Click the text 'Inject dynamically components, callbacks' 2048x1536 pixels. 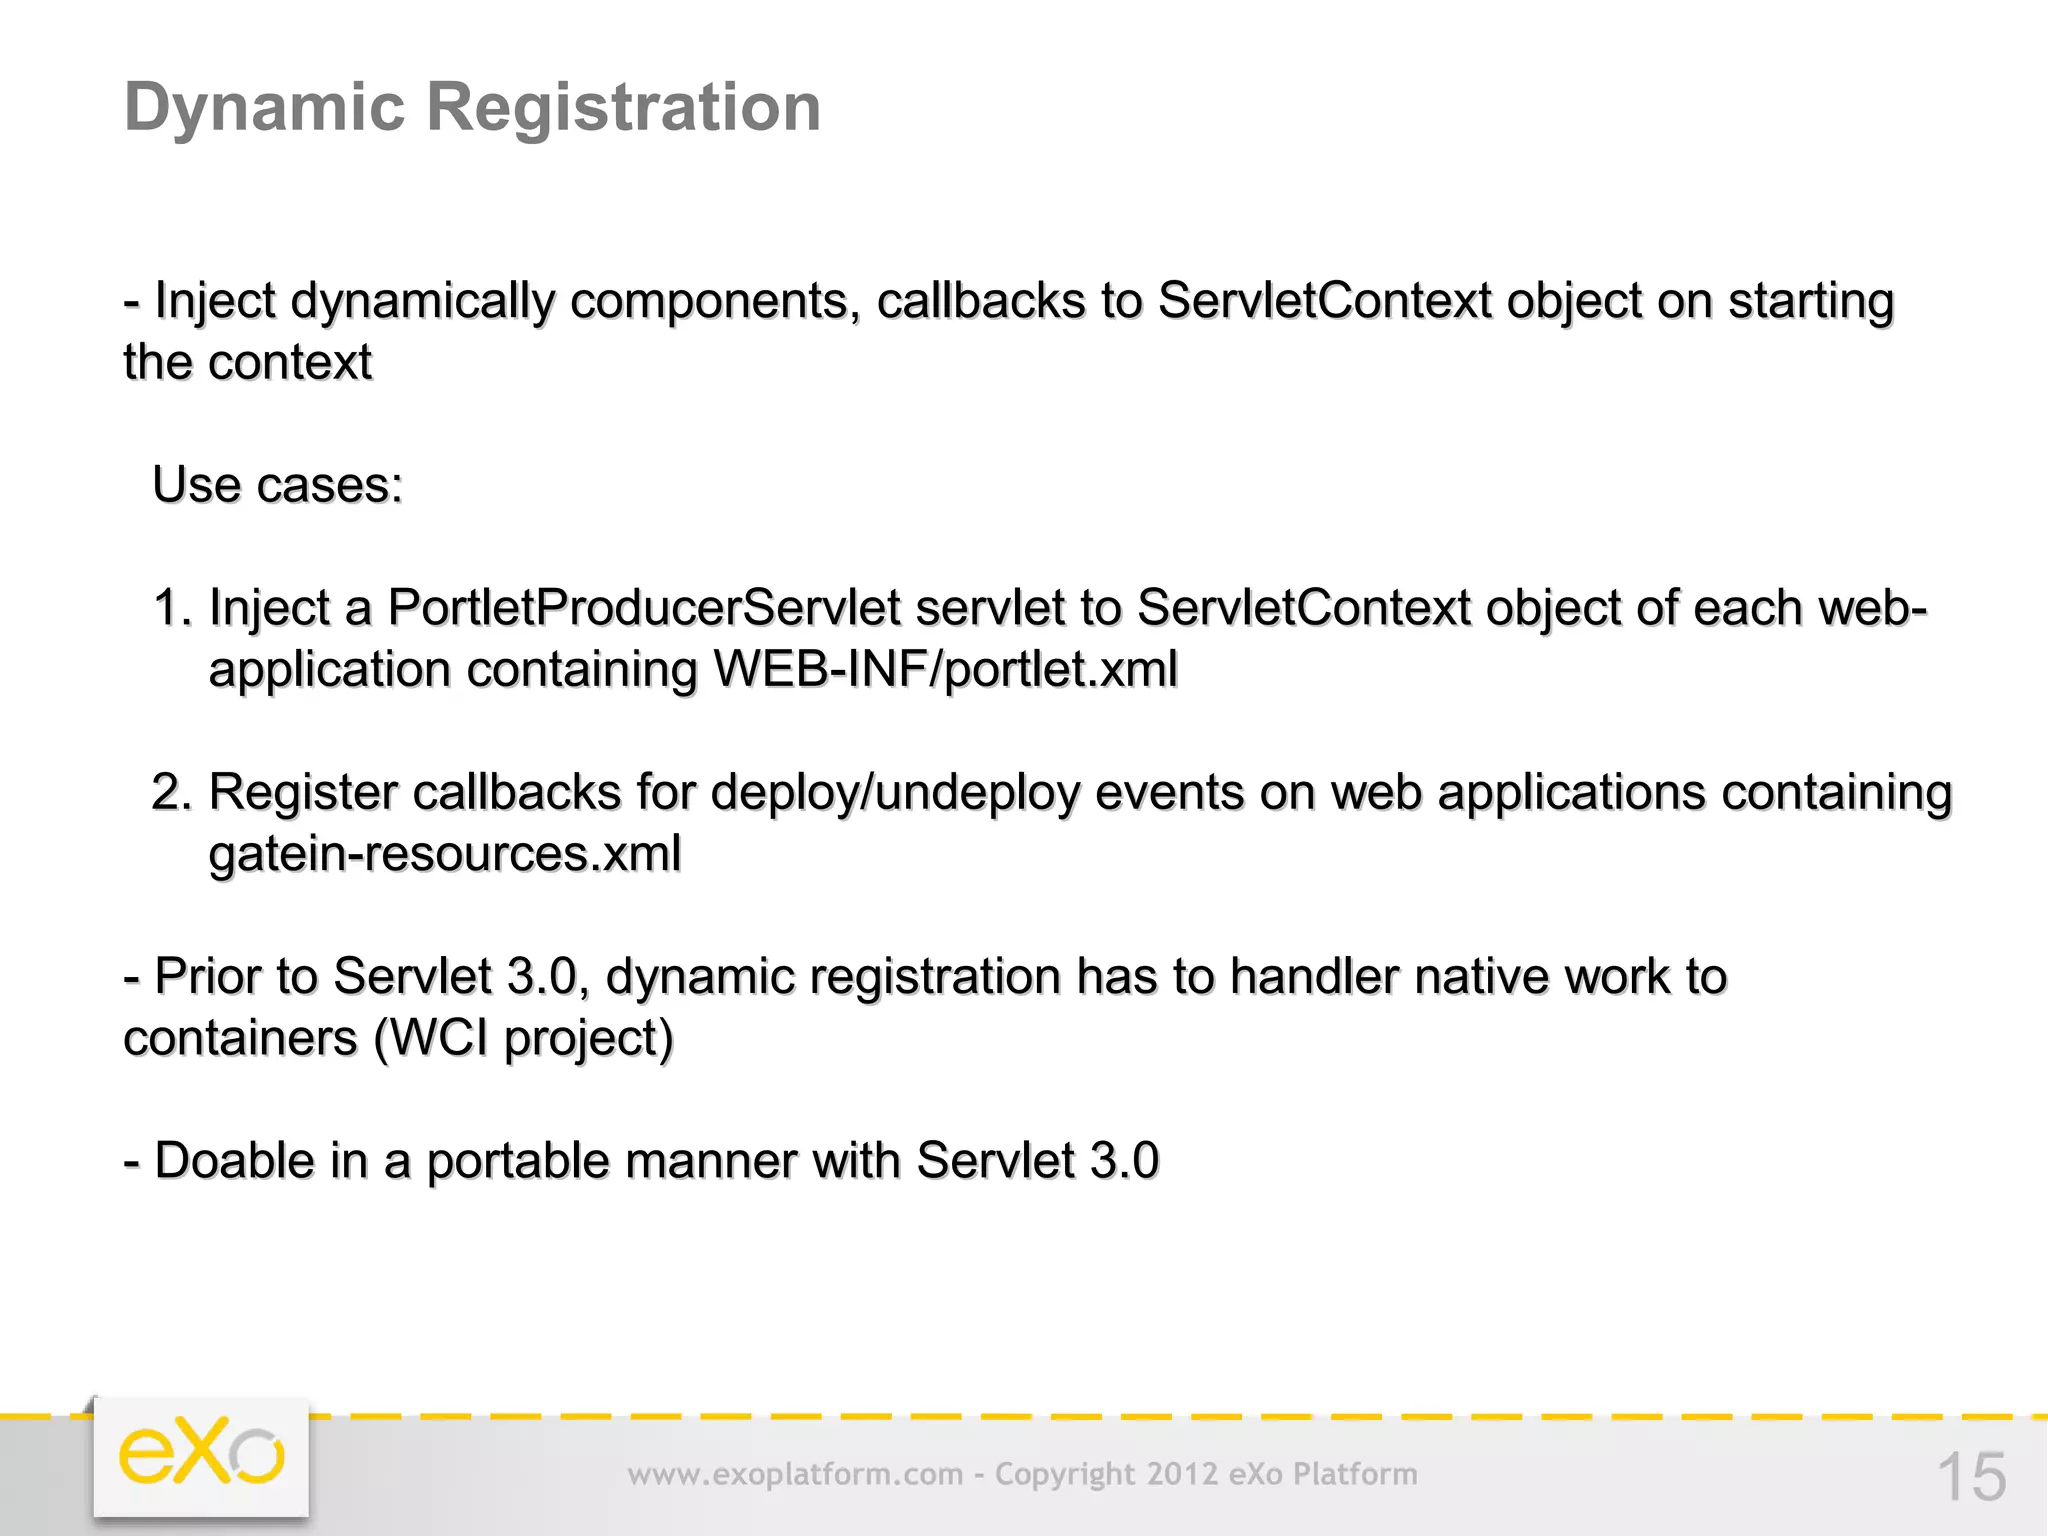(620, 302)
